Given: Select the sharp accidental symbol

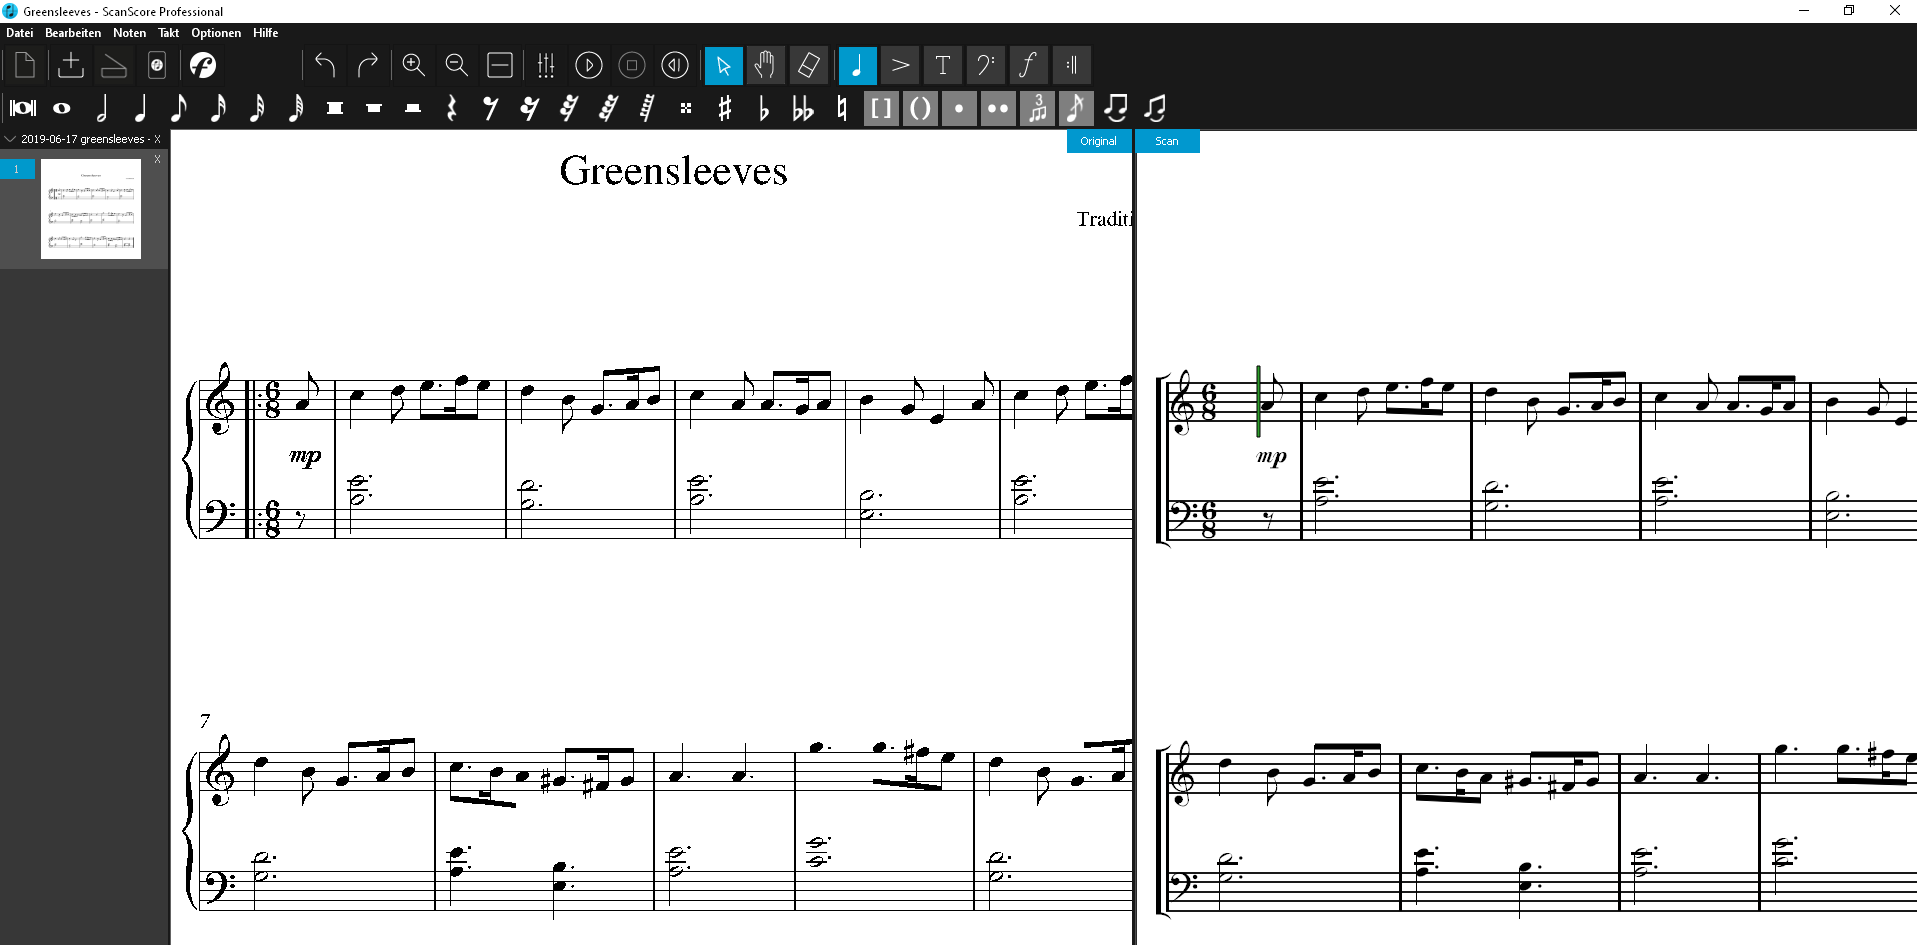Looking at the screenshot, I should 725,108.
